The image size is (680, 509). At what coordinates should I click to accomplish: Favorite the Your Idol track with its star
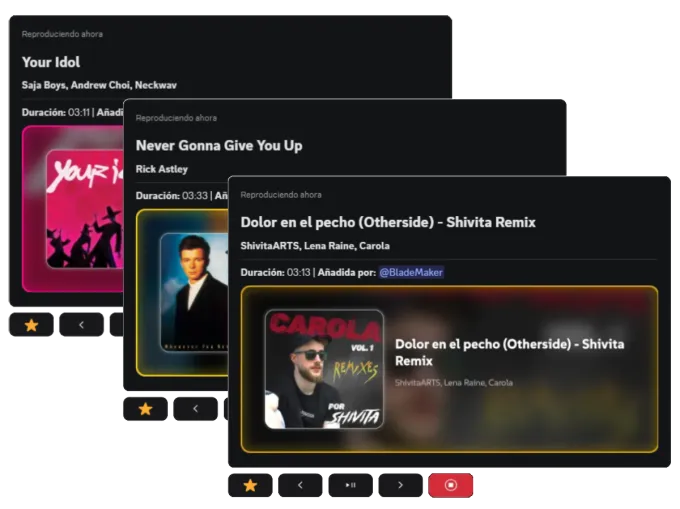point(31,325)
